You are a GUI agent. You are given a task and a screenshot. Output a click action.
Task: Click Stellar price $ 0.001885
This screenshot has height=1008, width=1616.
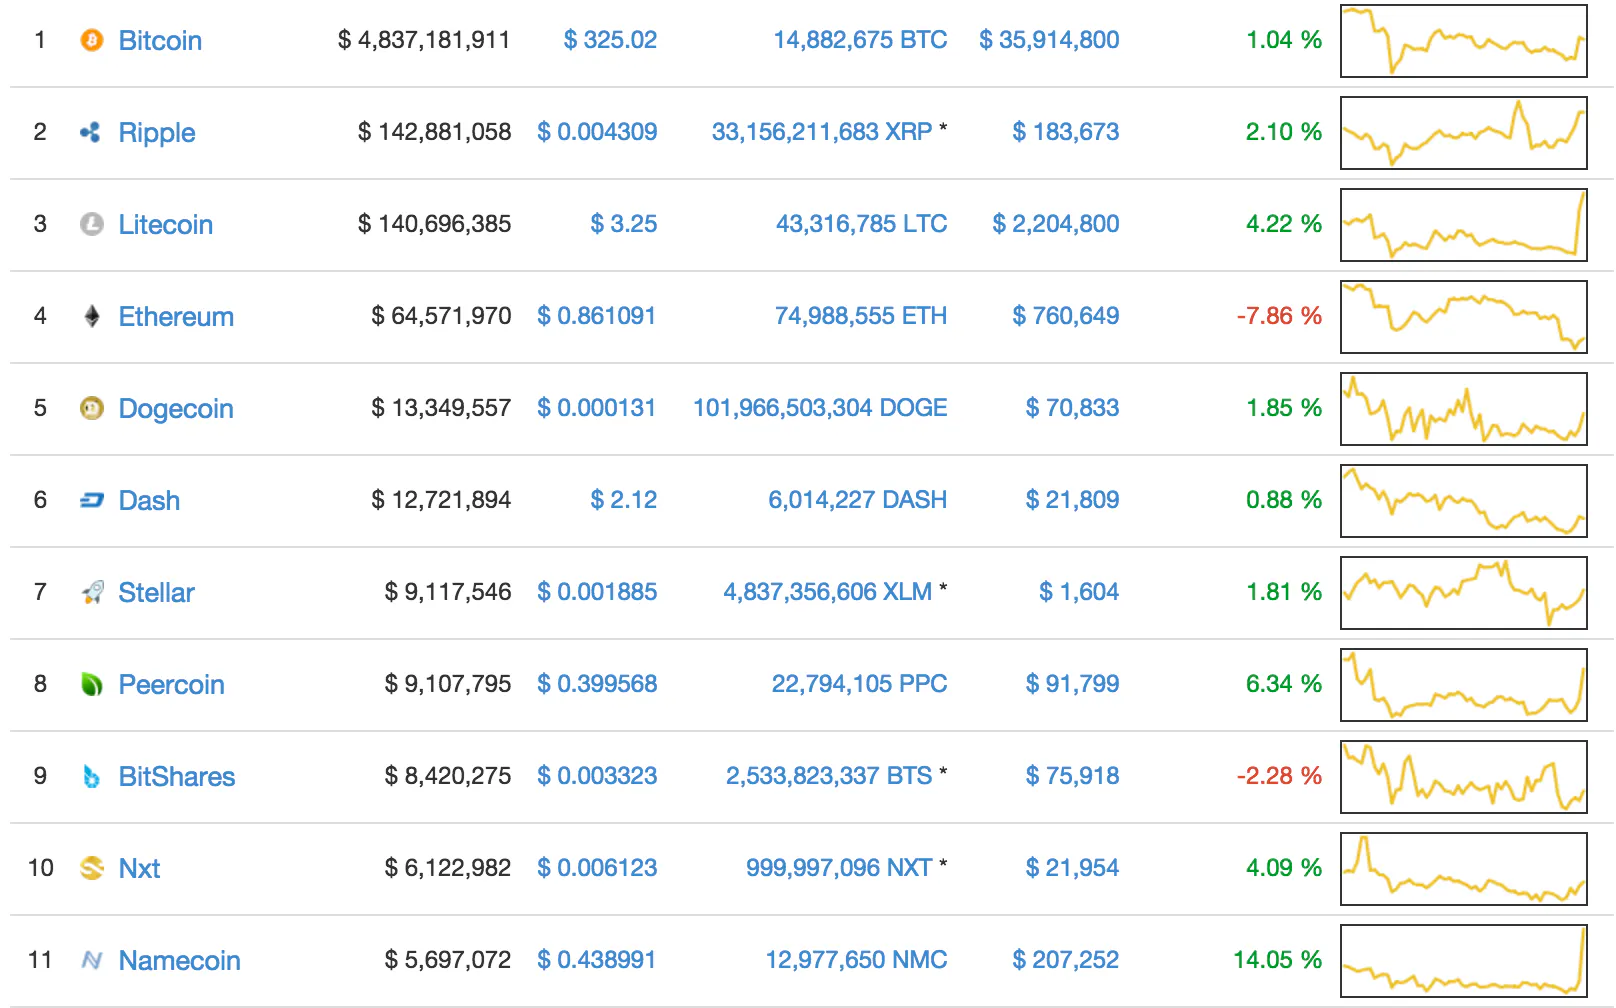[x=597, y=592]
